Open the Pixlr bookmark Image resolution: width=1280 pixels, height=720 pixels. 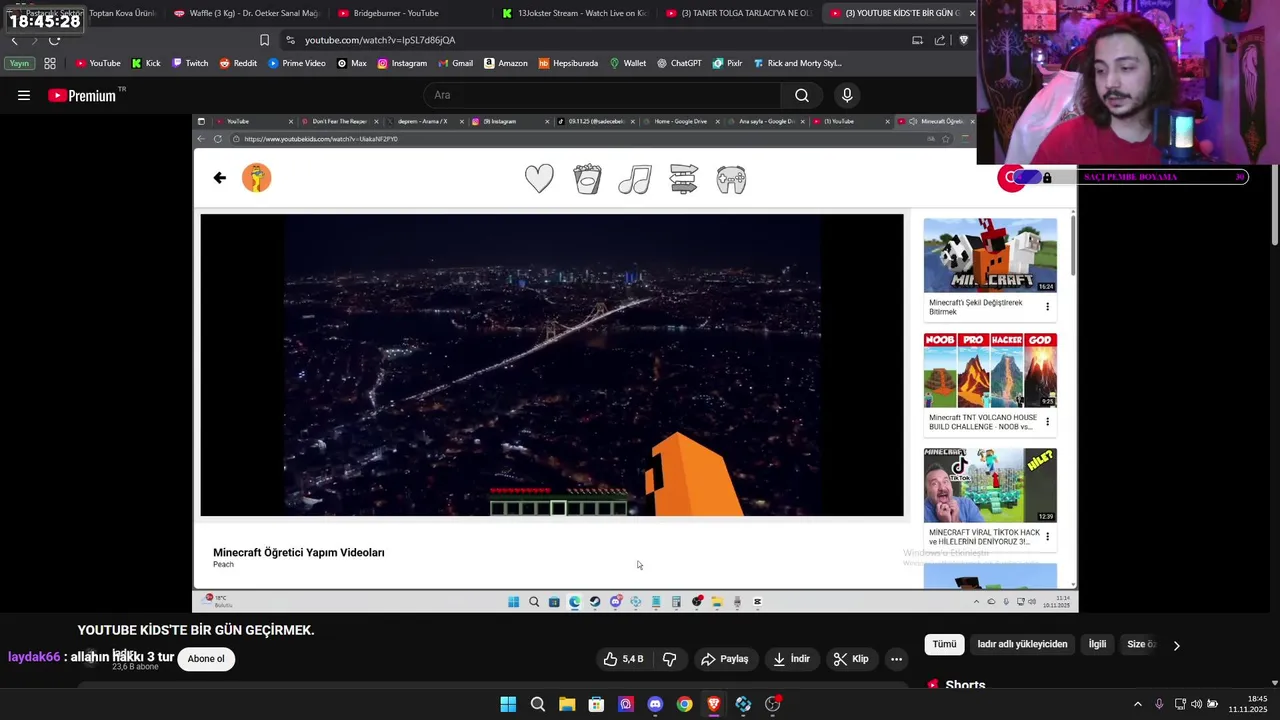click(x=727, y=63)
